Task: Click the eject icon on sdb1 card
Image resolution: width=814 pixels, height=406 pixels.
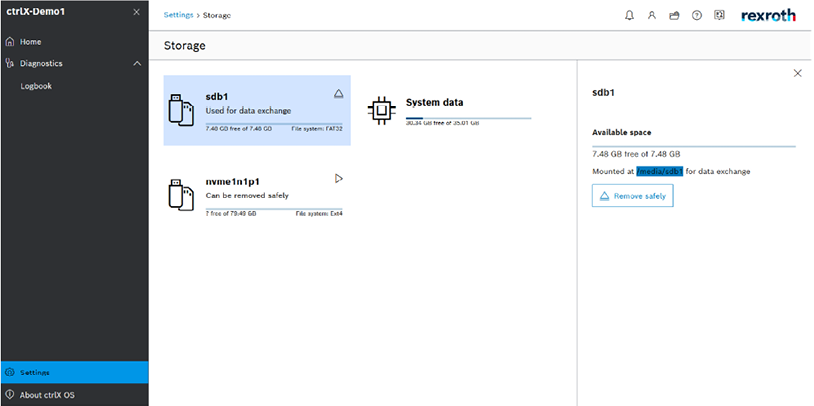Action: [x=338, y=93]
